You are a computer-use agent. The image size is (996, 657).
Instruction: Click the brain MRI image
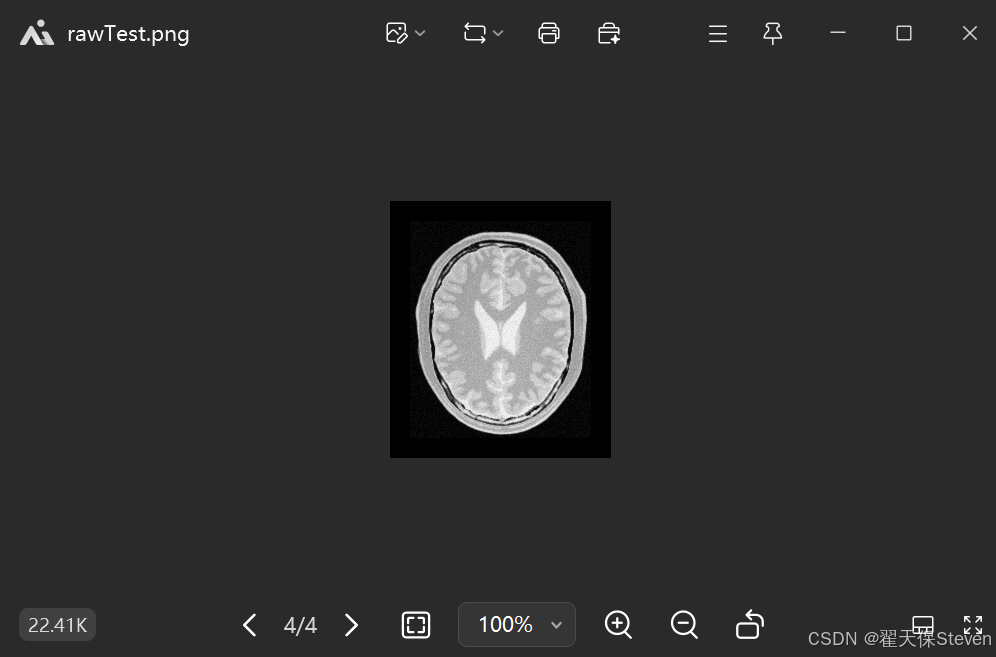pyautogui.click(x=501, y=329)
